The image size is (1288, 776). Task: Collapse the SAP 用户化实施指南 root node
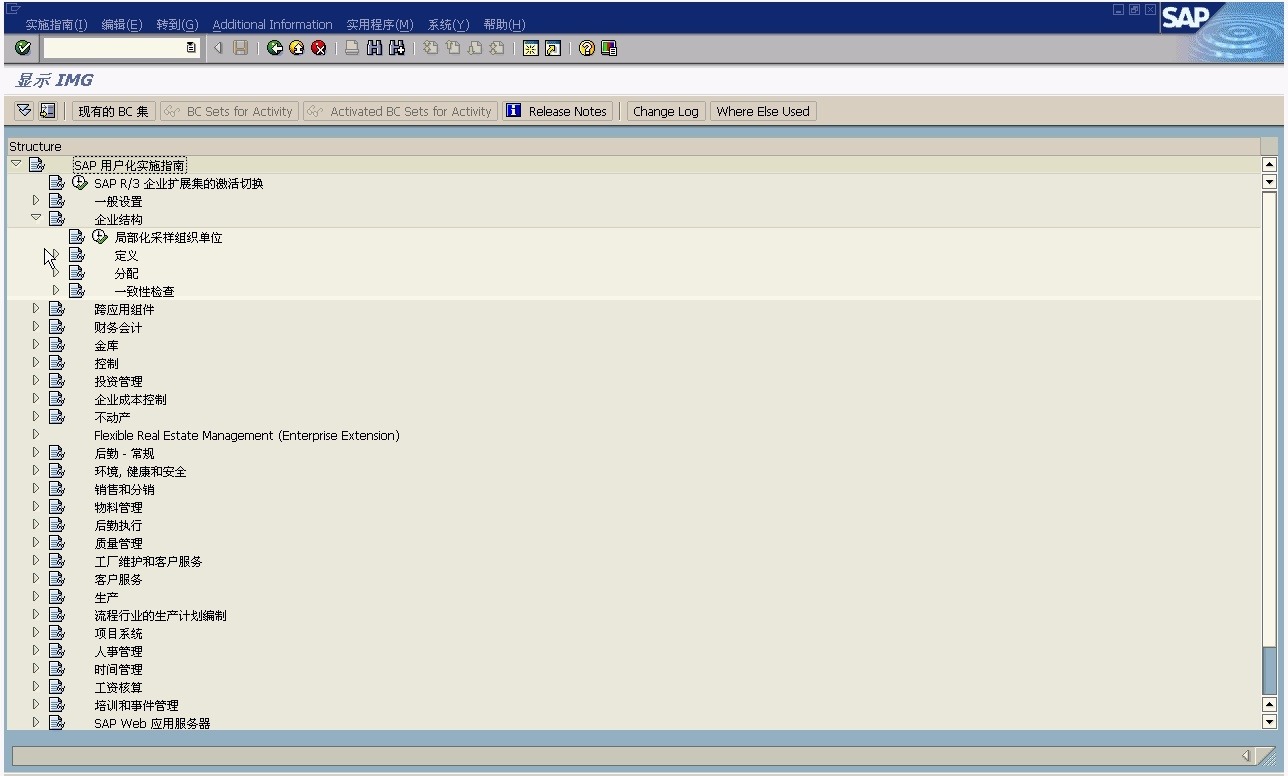pos(16,164)
